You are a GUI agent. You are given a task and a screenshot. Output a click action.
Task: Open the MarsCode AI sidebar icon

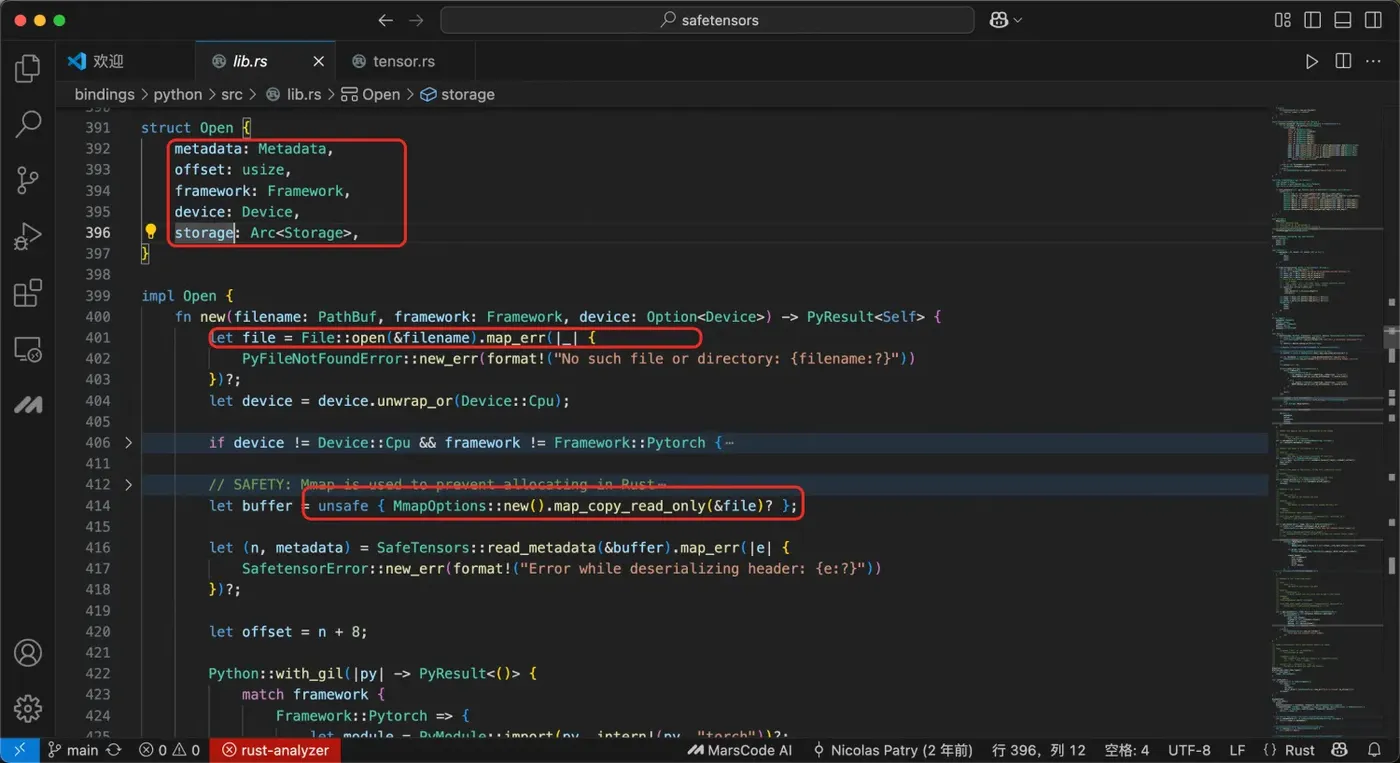pos(28,406)
